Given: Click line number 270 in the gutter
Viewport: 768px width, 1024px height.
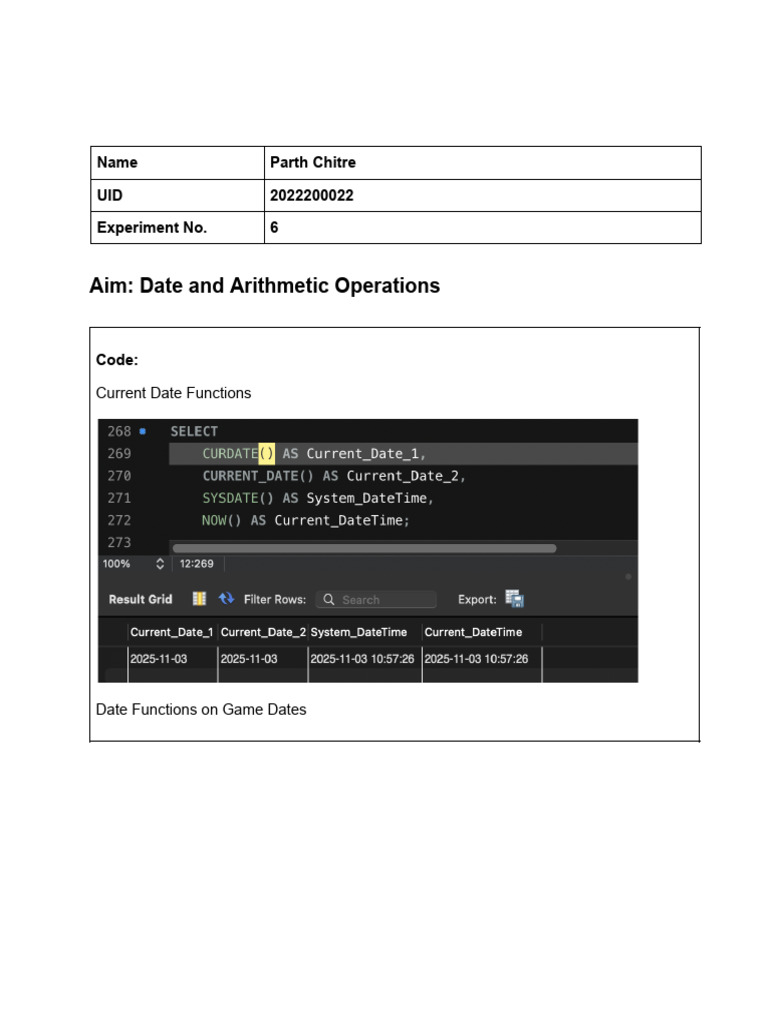Looking at the screenshot, I should point(119,475).
